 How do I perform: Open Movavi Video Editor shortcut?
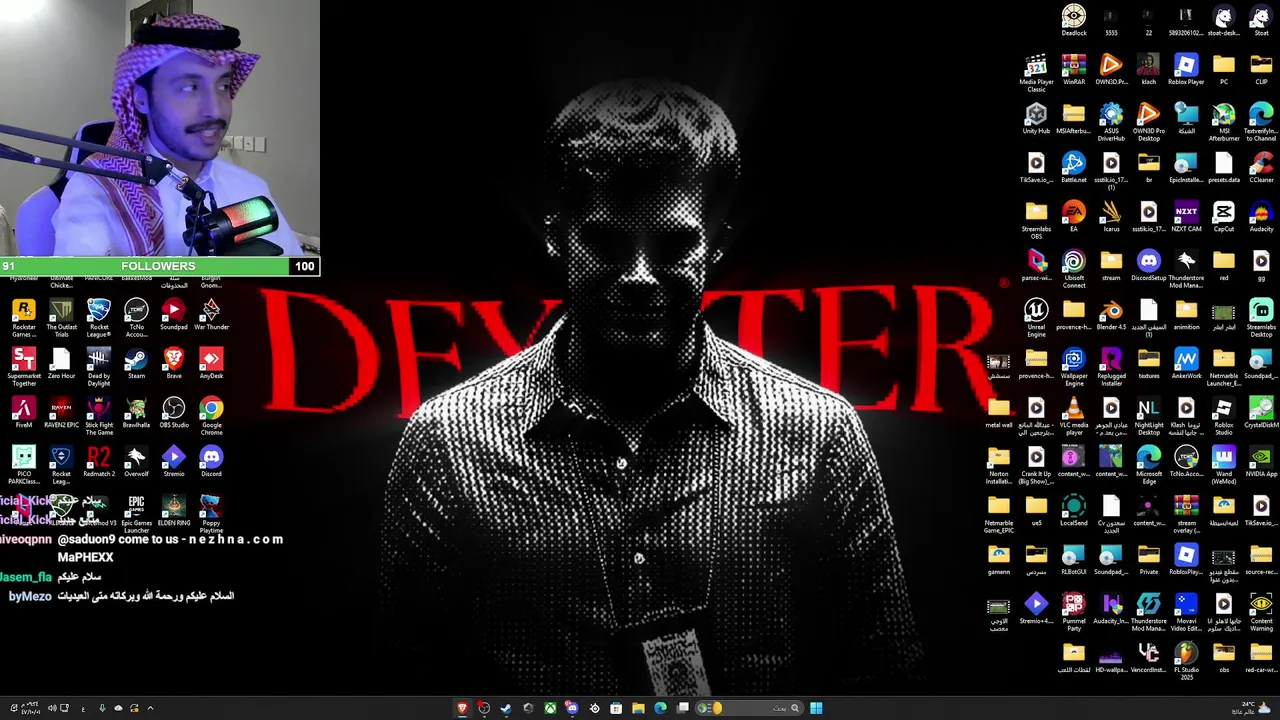[x=1186, y=612]
